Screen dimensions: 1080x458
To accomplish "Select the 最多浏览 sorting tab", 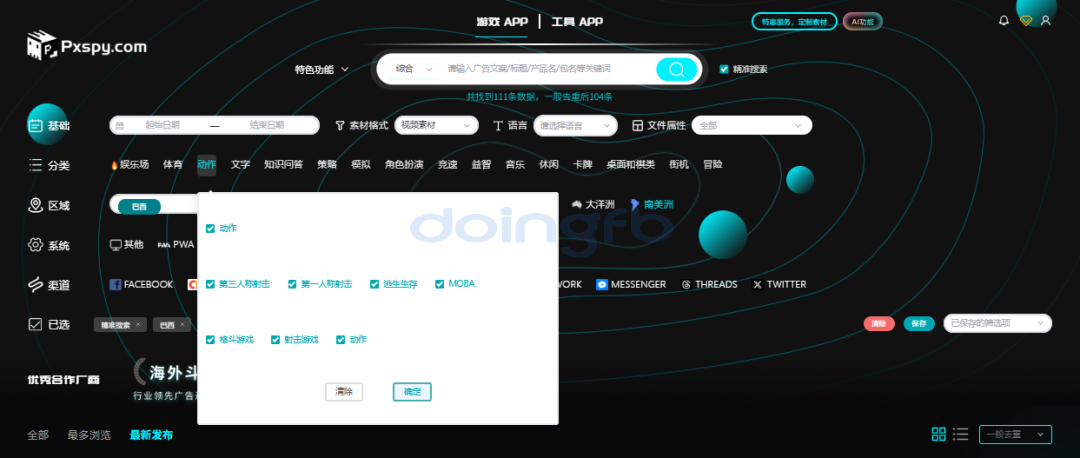I will point(89,435).
